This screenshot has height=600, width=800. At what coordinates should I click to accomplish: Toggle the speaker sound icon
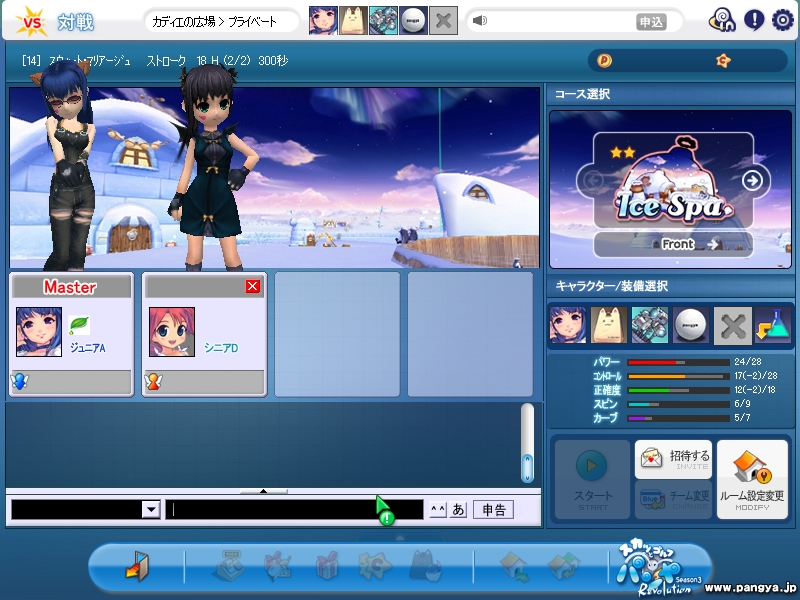click(x=480, y=20)
